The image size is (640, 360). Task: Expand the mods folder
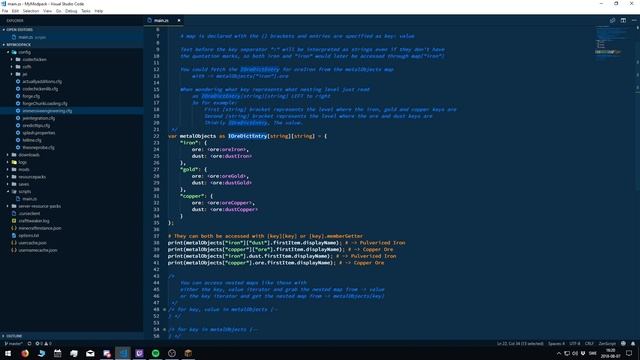24,170
